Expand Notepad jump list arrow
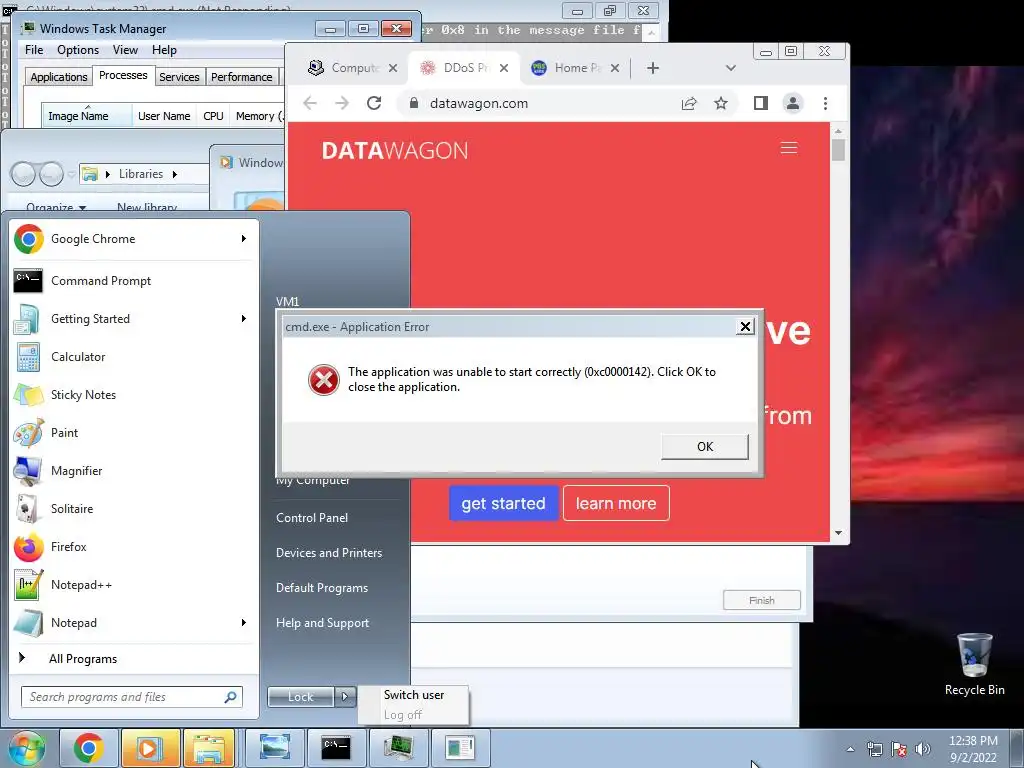Viewport: 1024px width, 768px height. (244, 622)
